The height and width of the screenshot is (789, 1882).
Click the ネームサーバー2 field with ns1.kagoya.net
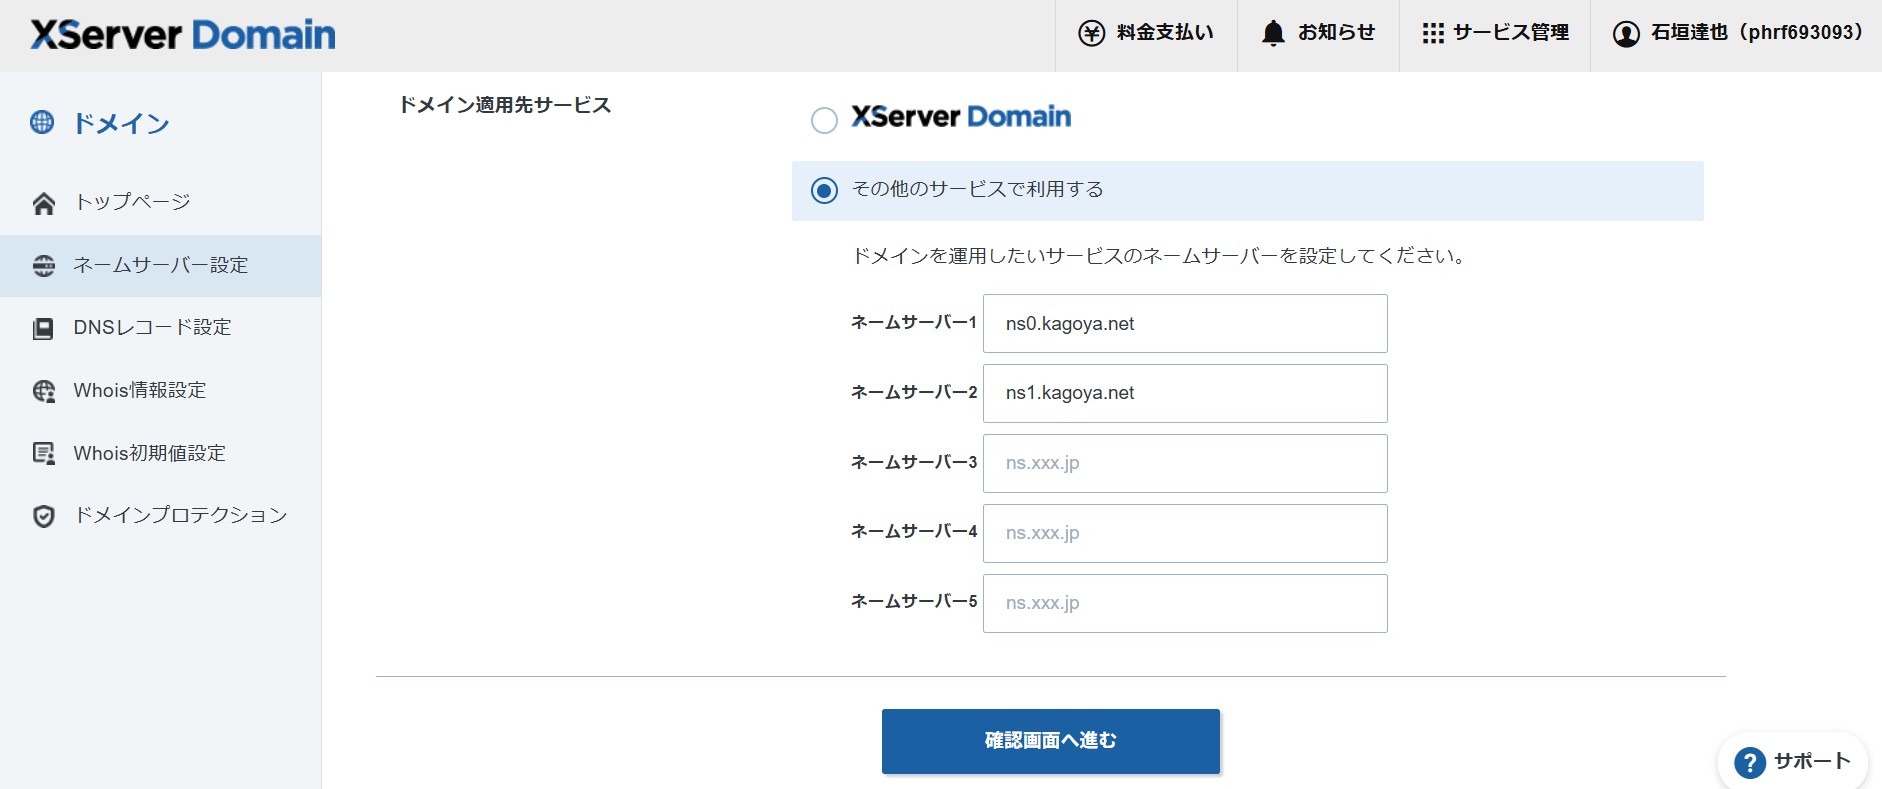(1185, 393)
